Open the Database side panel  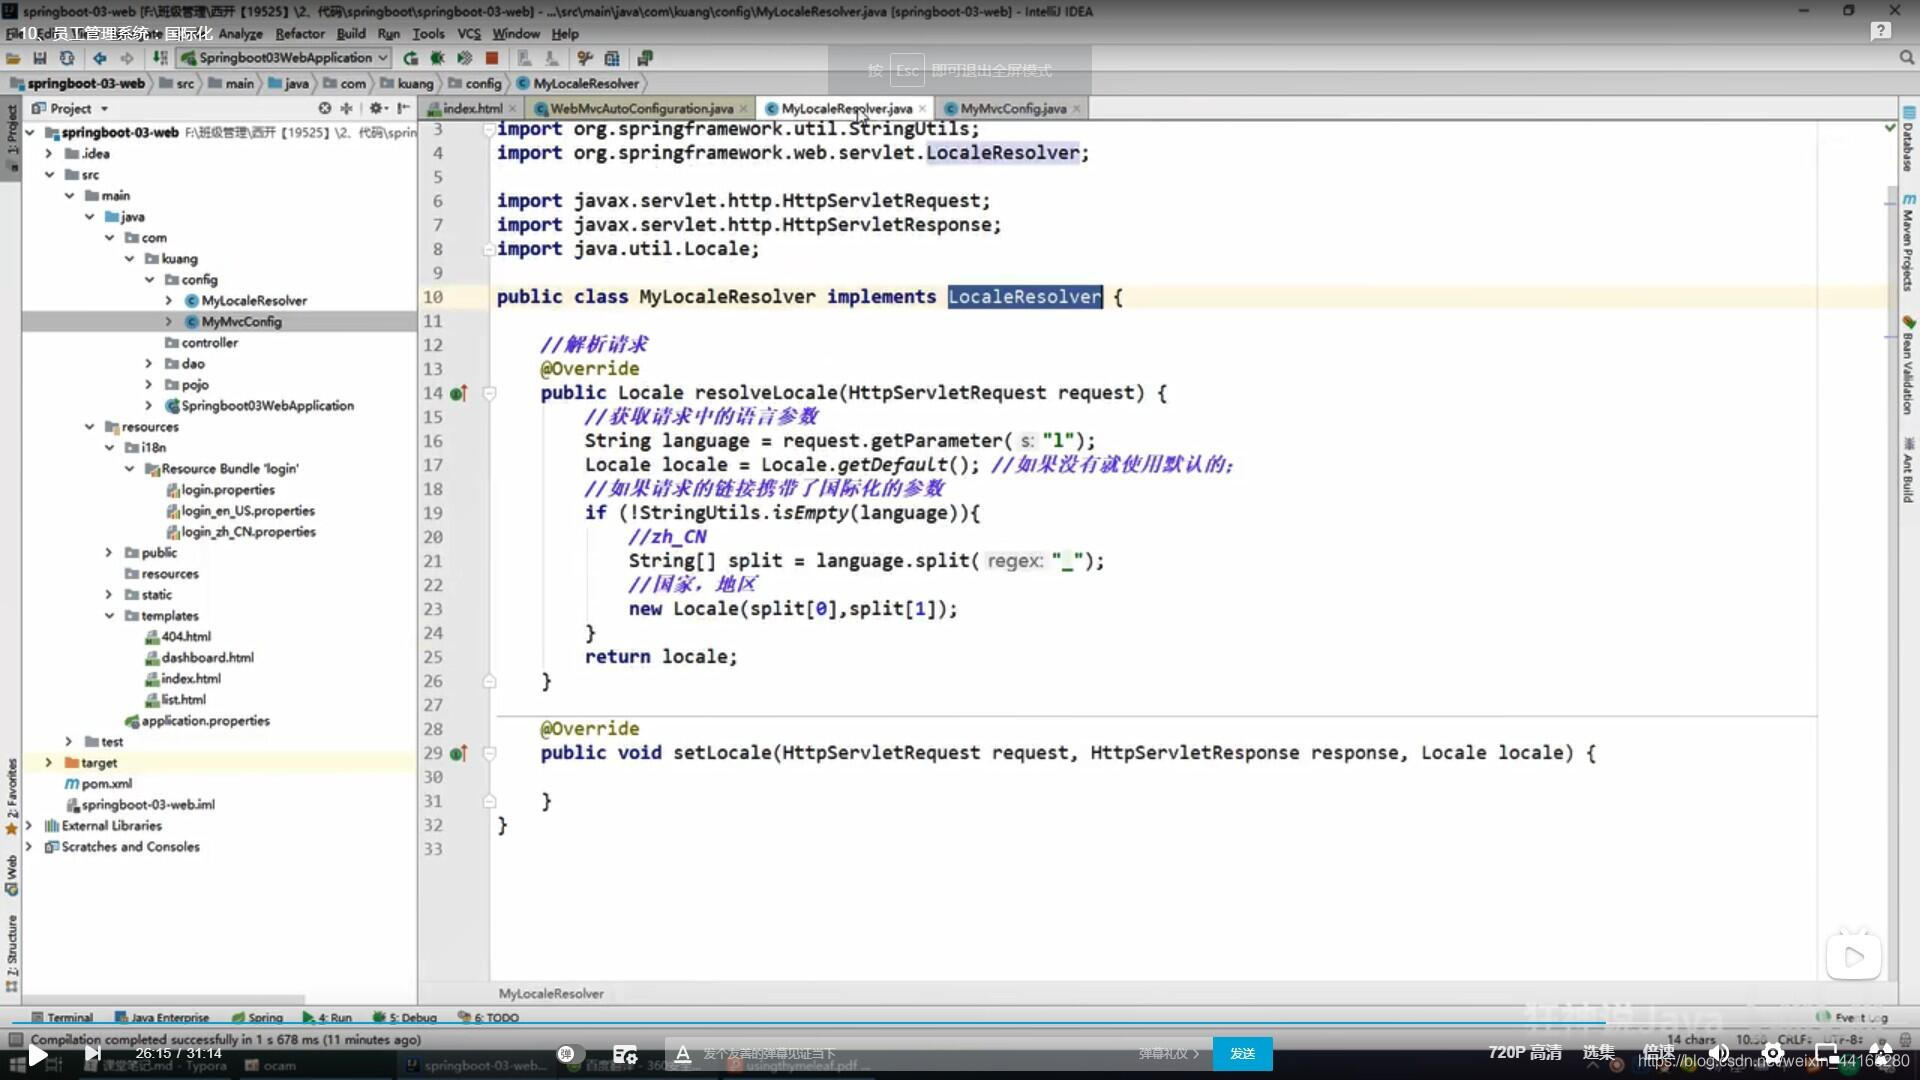1908,140
